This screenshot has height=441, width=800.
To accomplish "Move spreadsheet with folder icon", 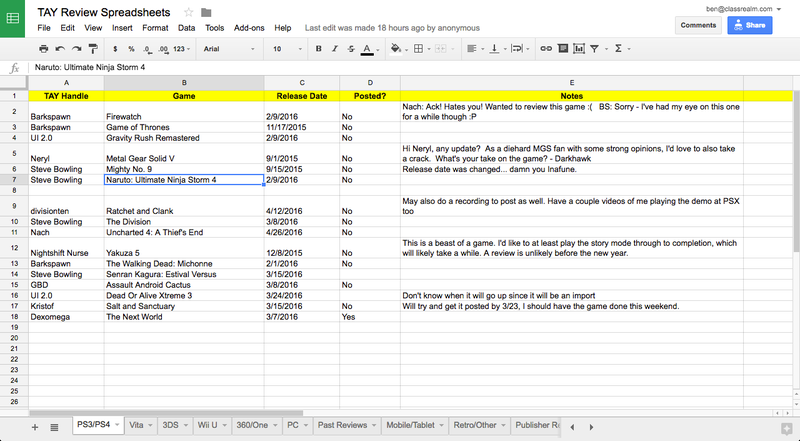I will click(x=206, y=13).
